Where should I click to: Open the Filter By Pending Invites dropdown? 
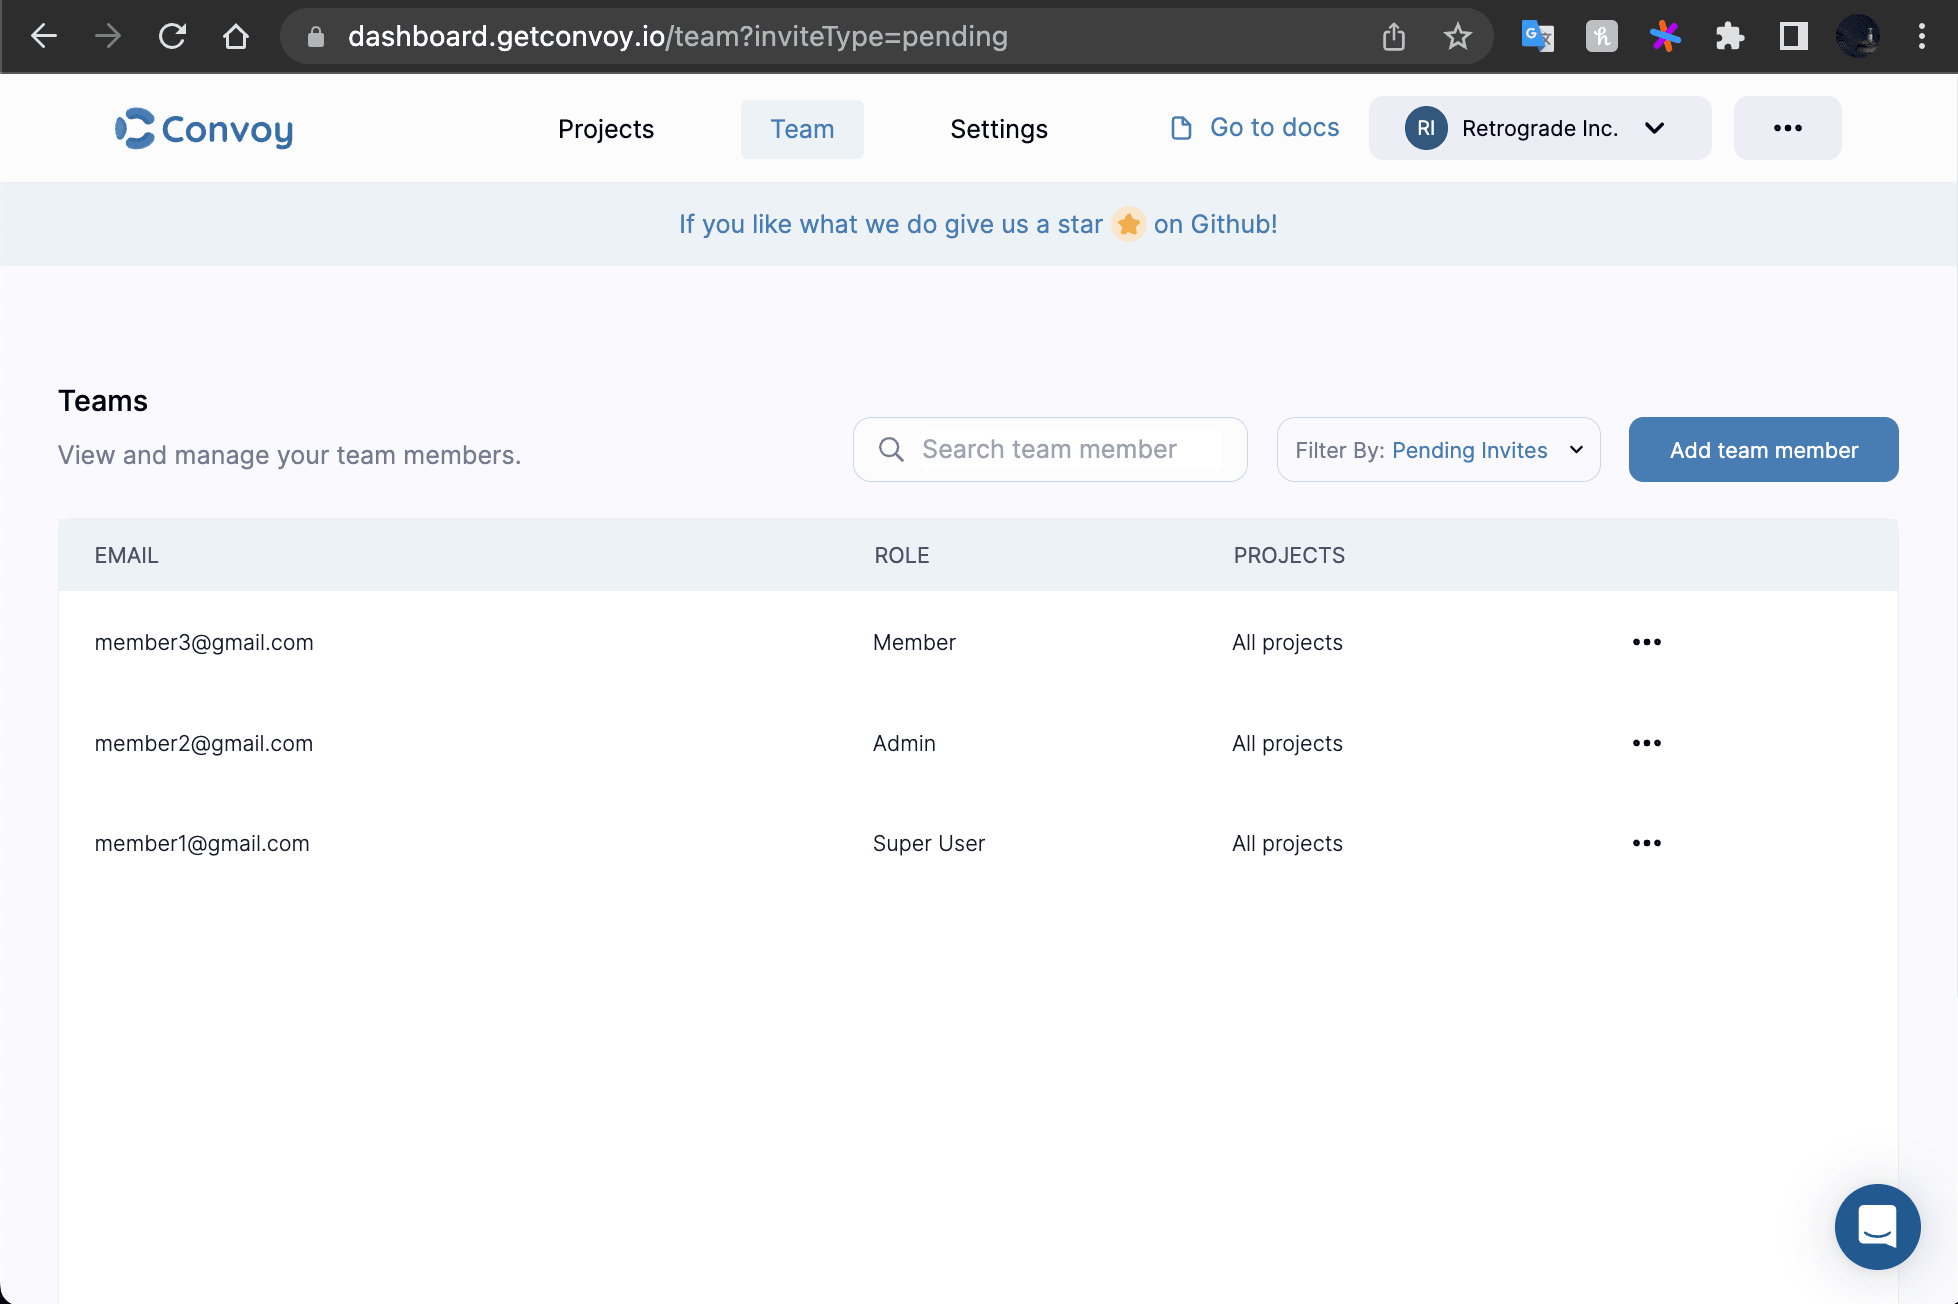1438,450
